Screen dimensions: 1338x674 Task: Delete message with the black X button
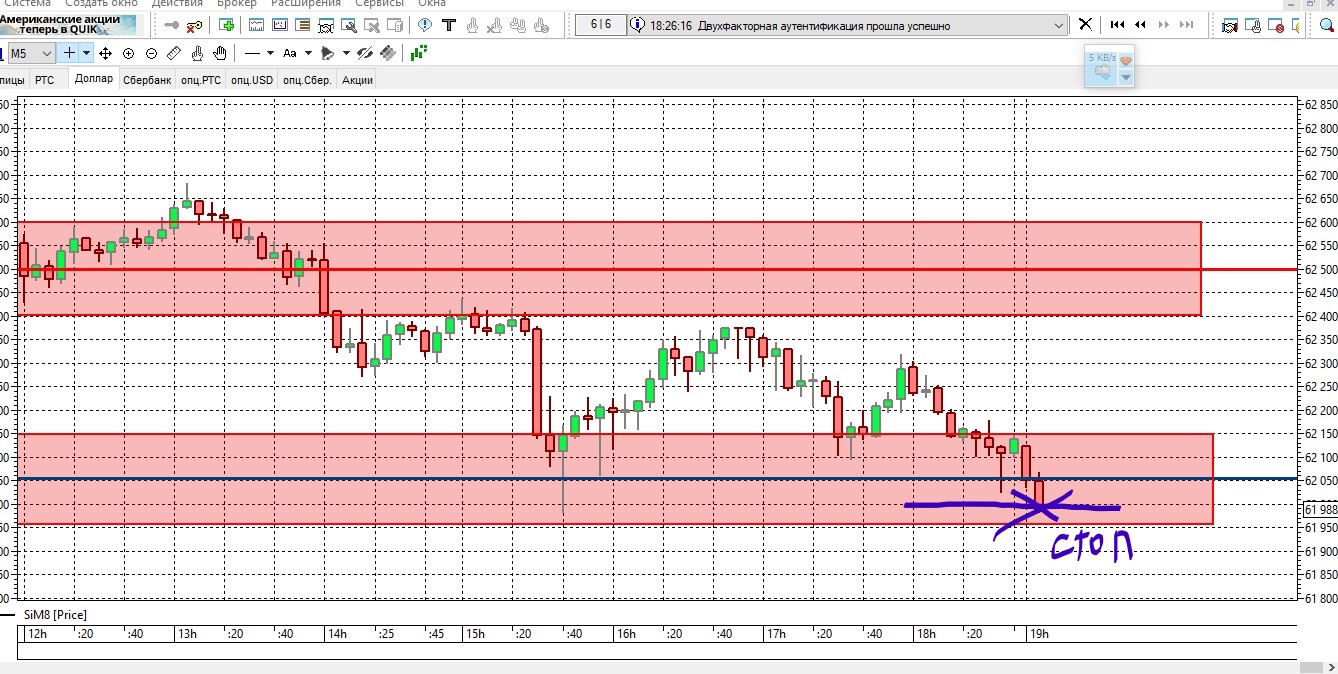(x=1085, y=25)
